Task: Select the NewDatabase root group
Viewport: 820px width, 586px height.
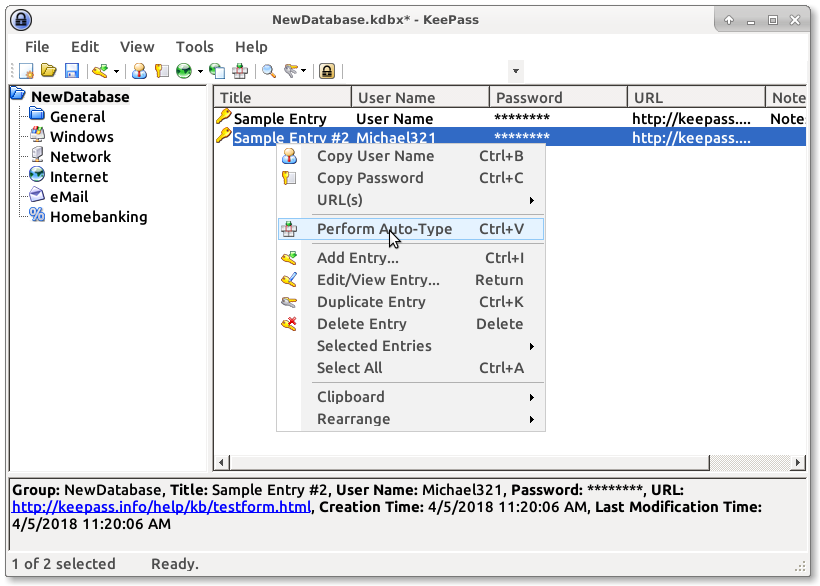Action: point(80,97)
